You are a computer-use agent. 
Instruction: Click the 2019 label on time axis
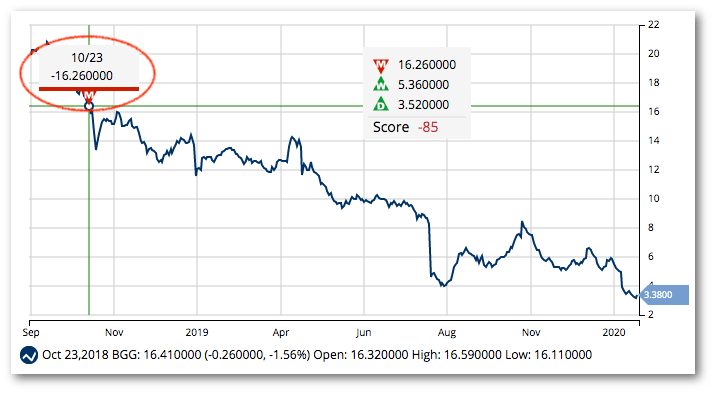tap(197, 332)
